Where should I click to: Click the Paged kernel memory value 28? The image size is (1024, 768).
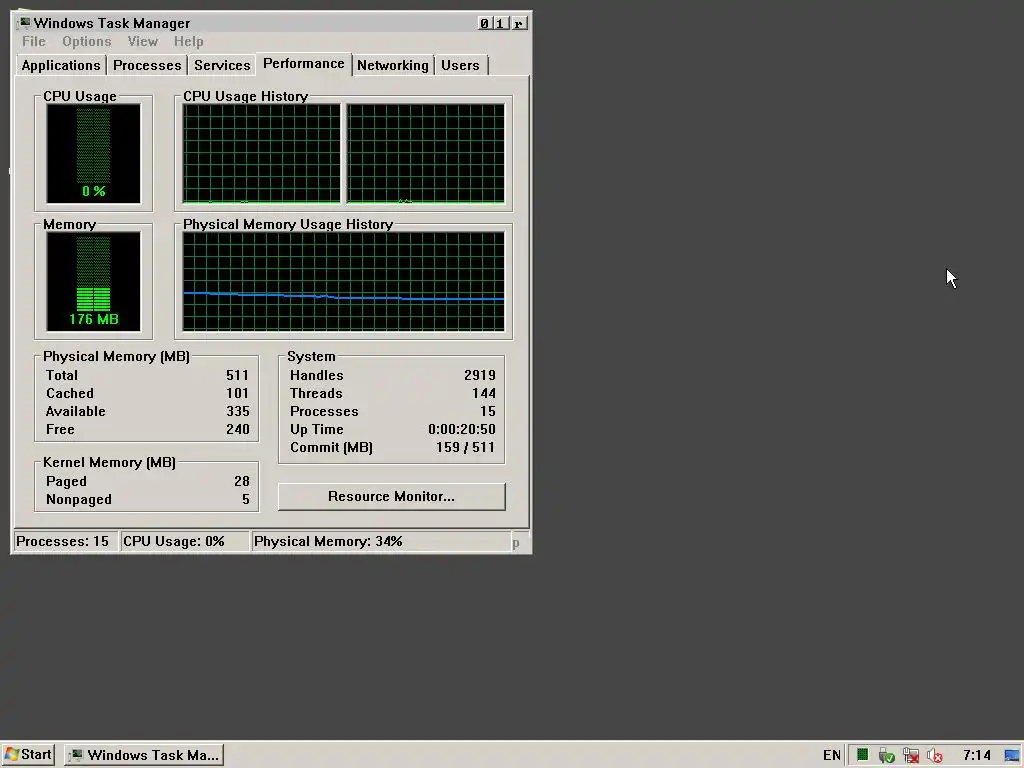[242, 481]
